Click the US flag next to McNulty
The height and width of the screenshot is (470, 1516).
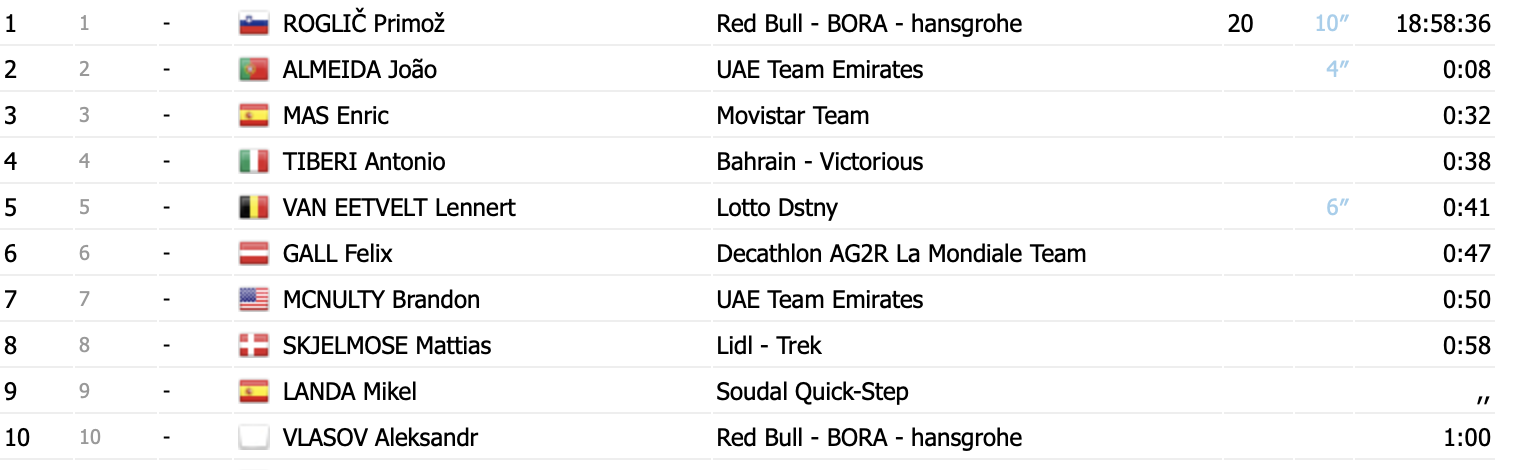254,300
